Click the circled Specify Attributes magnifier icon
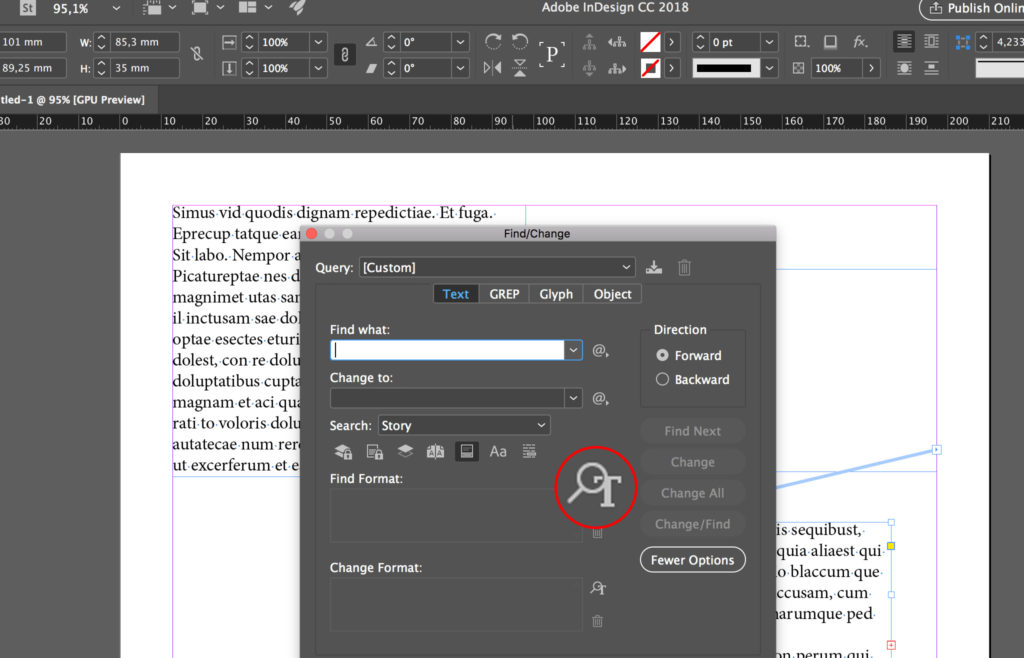1024x658 pixels. coord(596,487)
